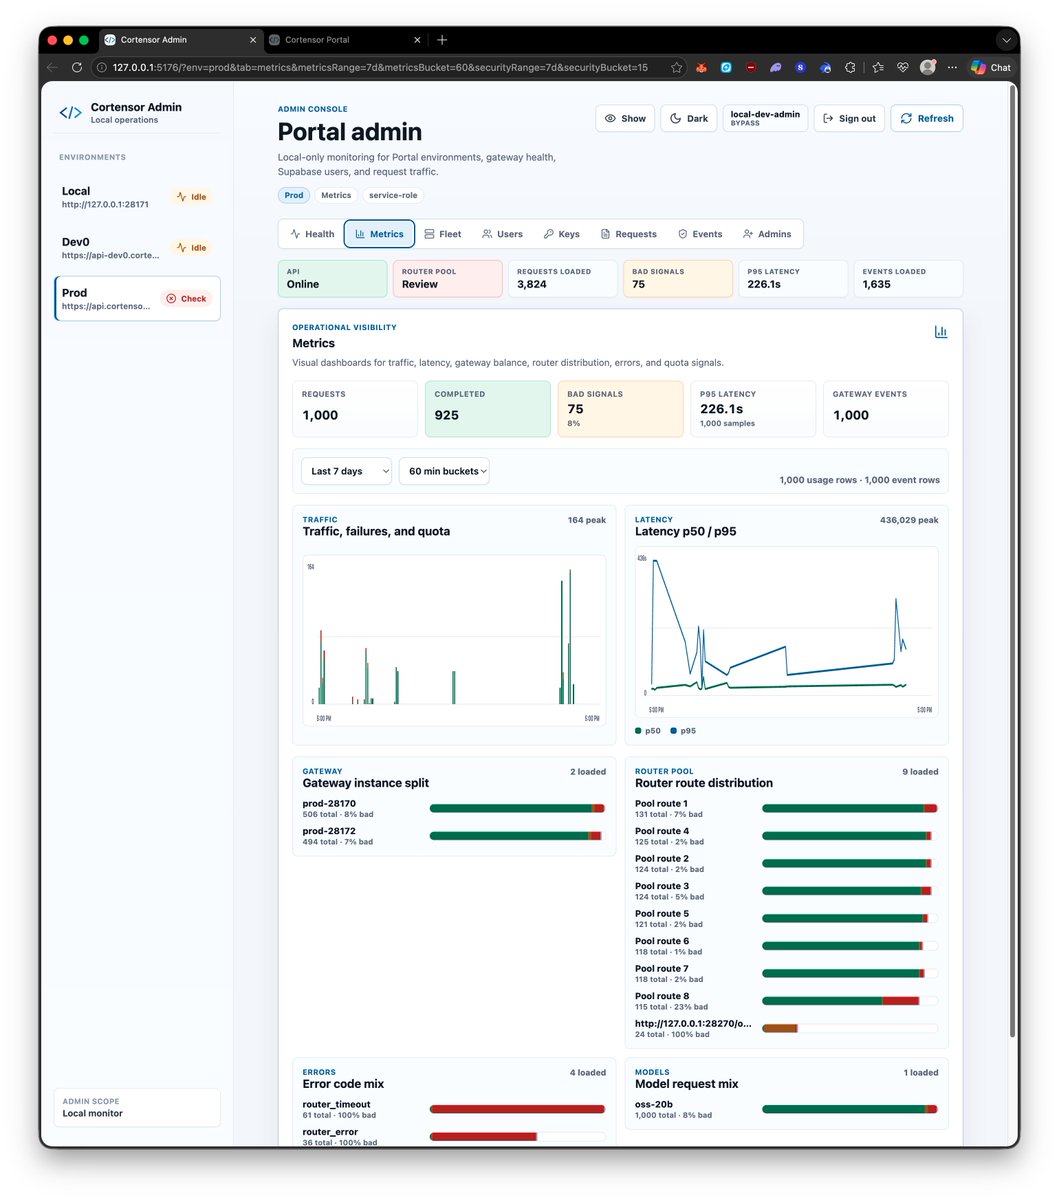Screen dimensions: 1059x1200
Task: Click the Latency p50 / p95 chart
Action: click(786, 631)
